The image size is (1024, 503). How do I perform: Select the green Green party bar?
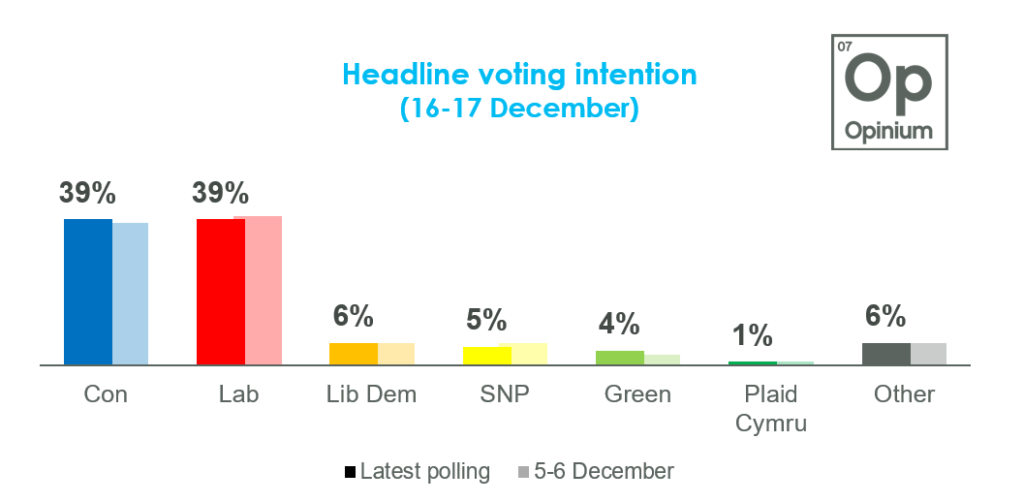620,358
